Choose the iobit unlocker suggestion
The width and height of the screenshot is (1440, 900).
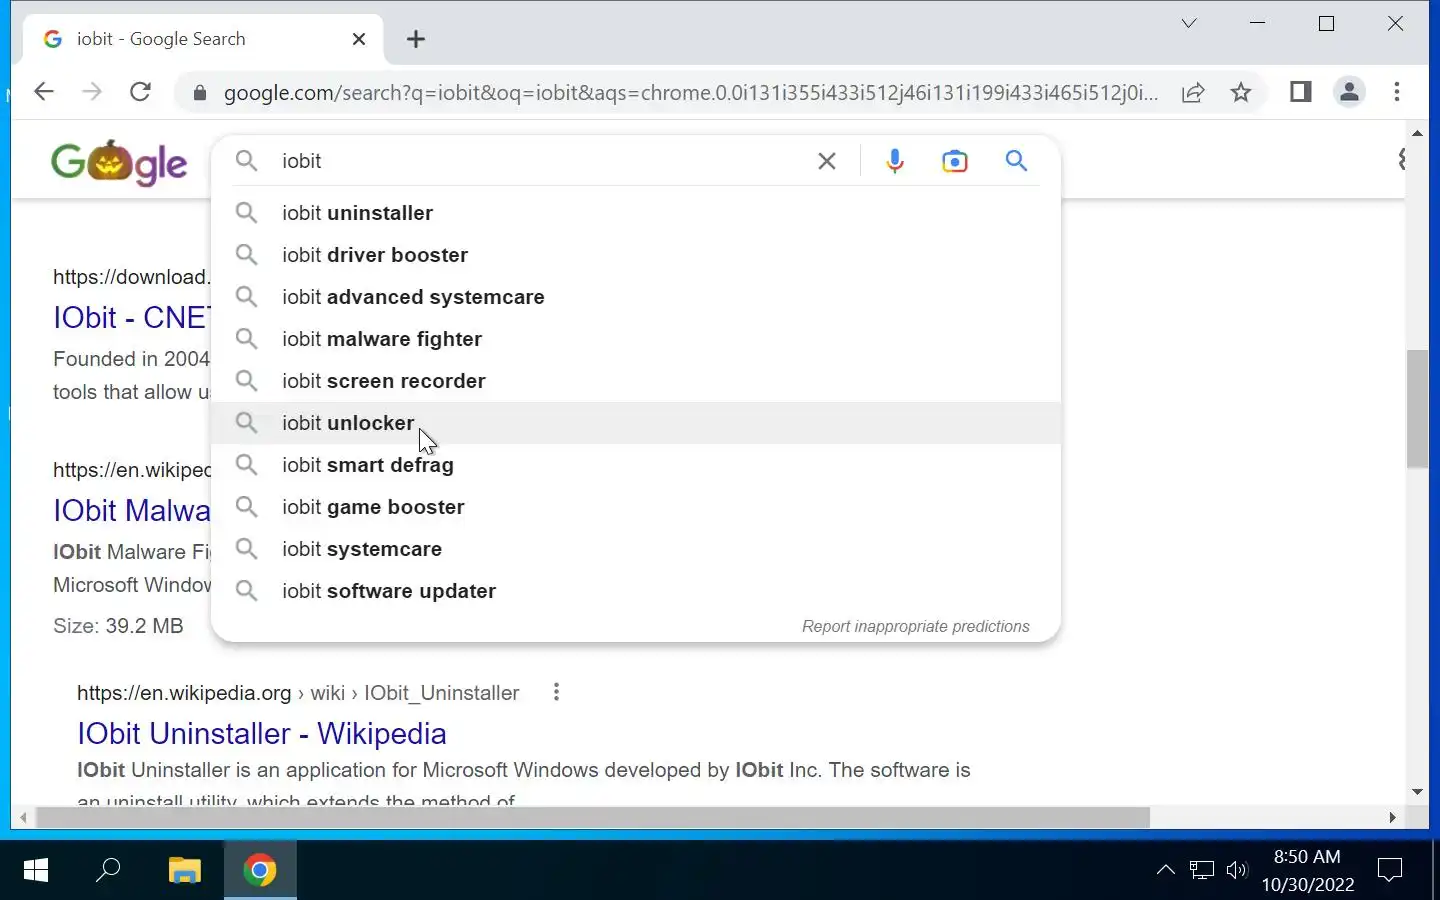[636, 423]
